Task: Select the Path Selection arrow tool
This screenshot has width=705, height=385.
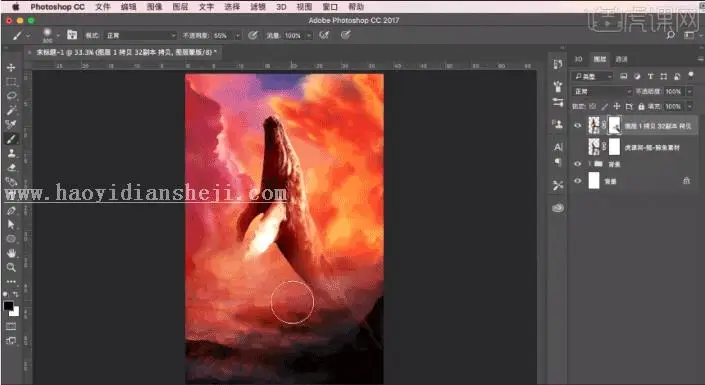Action: (11, 224)
